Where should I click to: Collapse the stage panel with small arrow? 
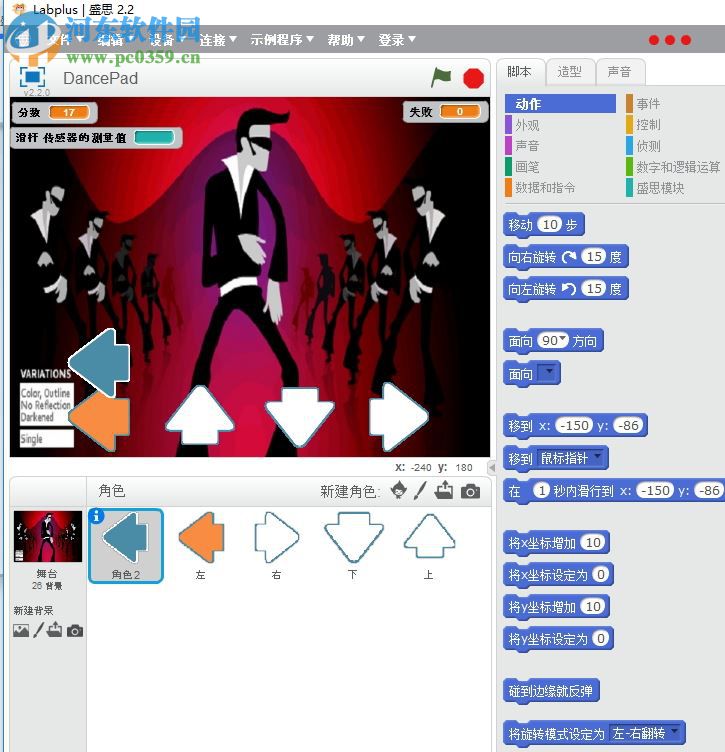(491, 467)
